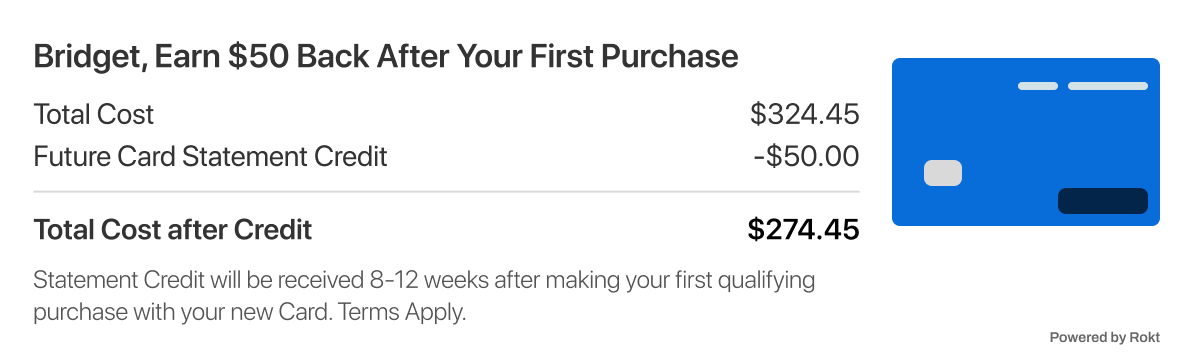This screenshot has height=362, width=1190.
Task: Click the gray chip on the card
Action: pos(943,173)
